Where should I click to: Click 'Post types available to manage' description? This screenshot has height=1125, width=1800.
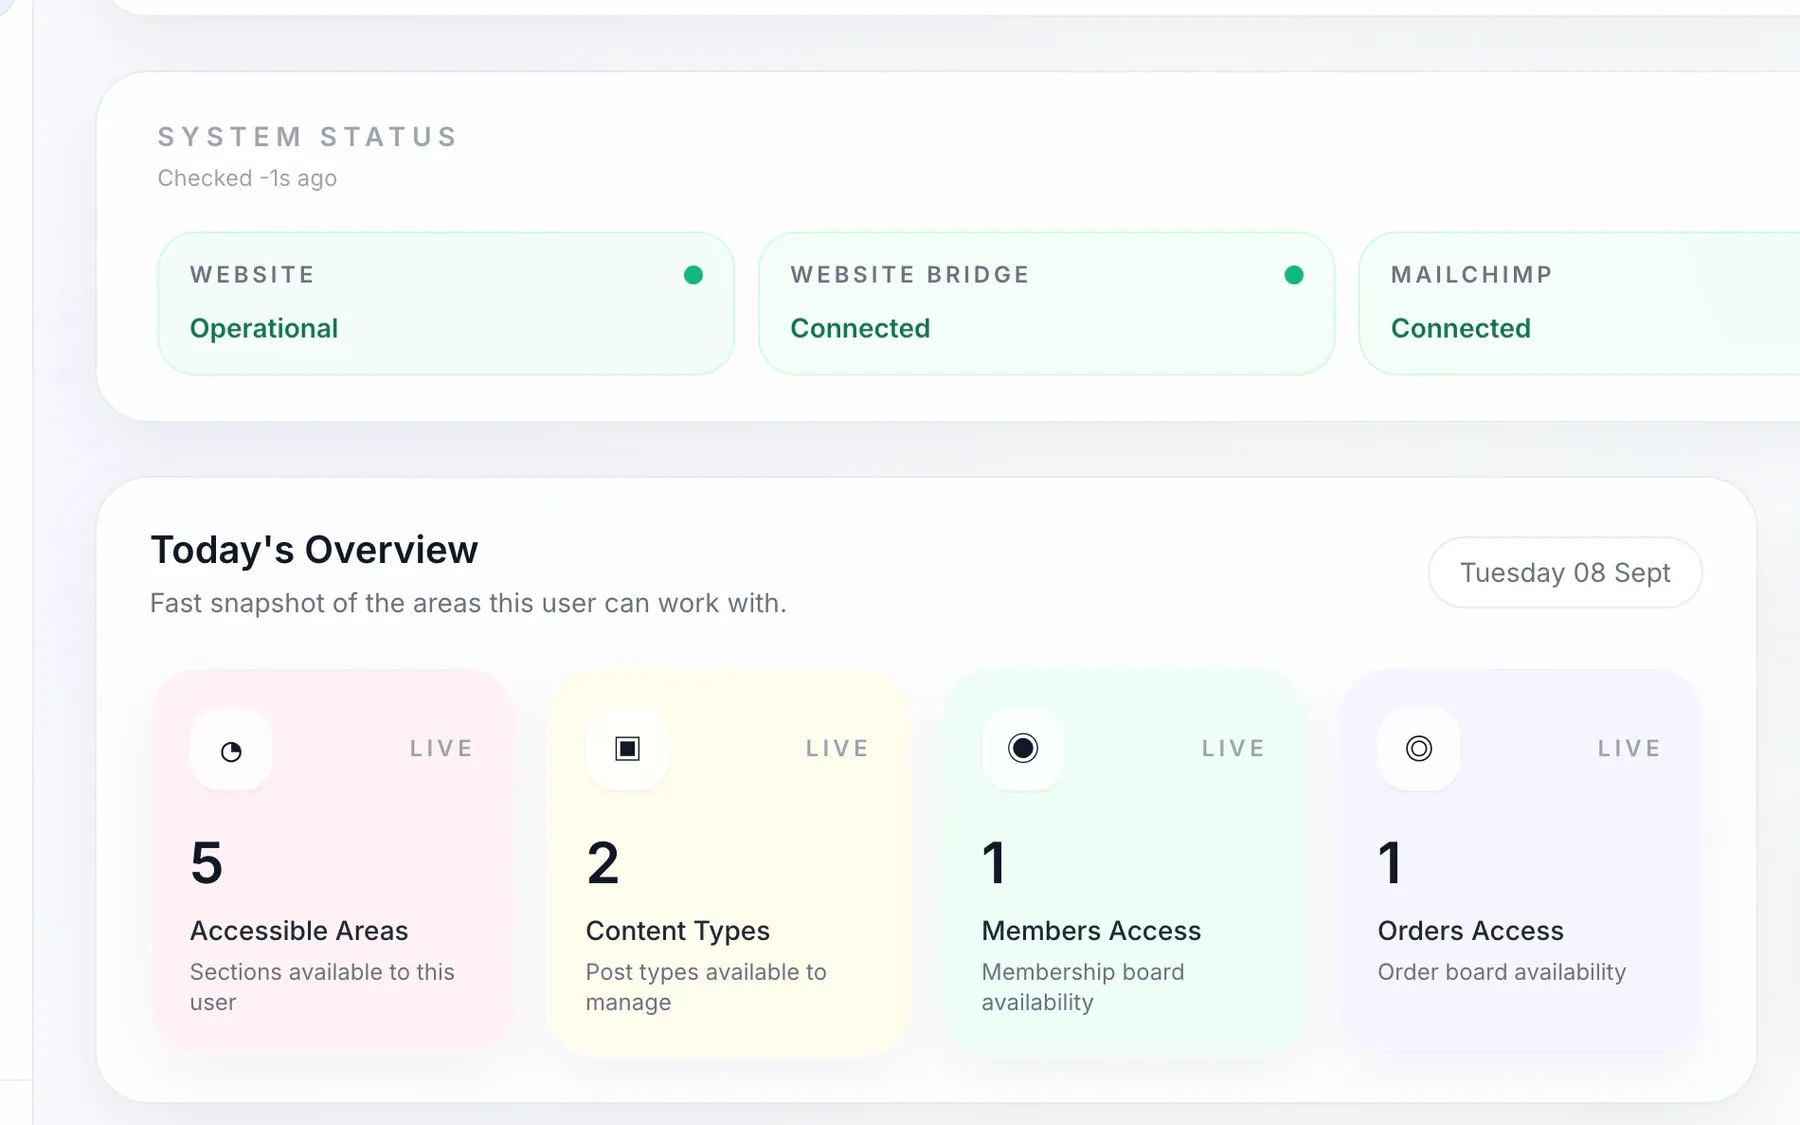coord(706,987)
